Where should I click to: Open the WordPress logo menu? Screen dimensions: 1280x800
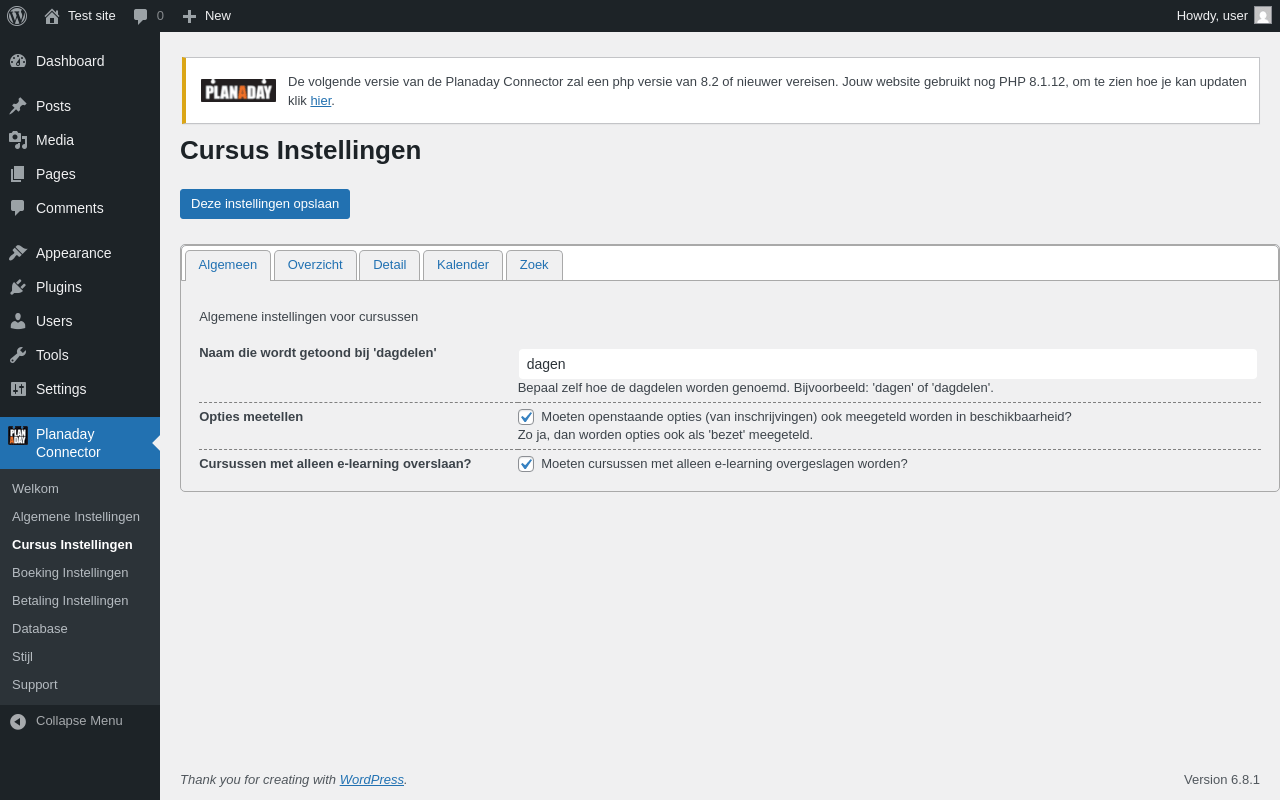click(17, 16)
